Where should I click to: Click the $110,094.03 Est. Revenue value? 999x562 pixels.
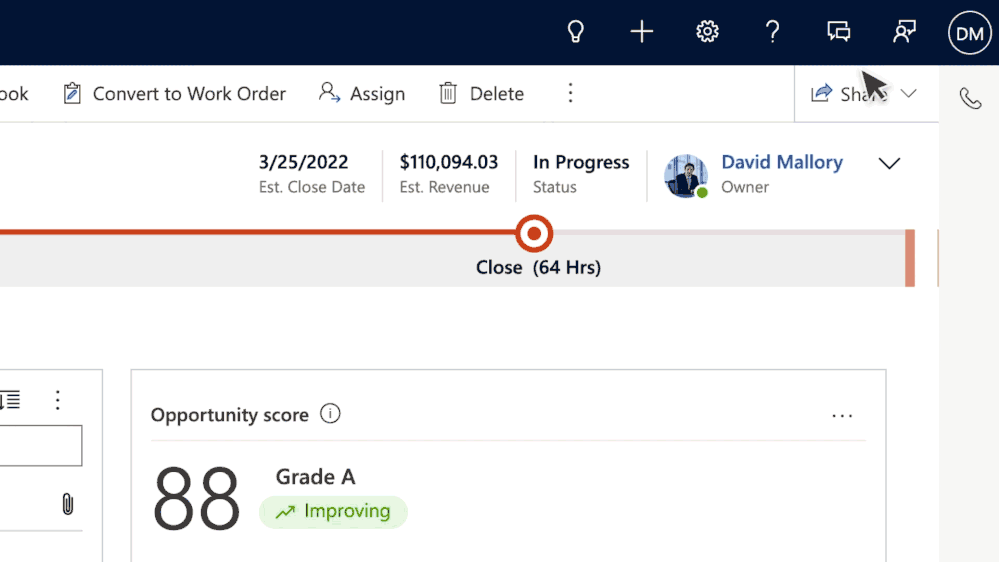point(449,162)
